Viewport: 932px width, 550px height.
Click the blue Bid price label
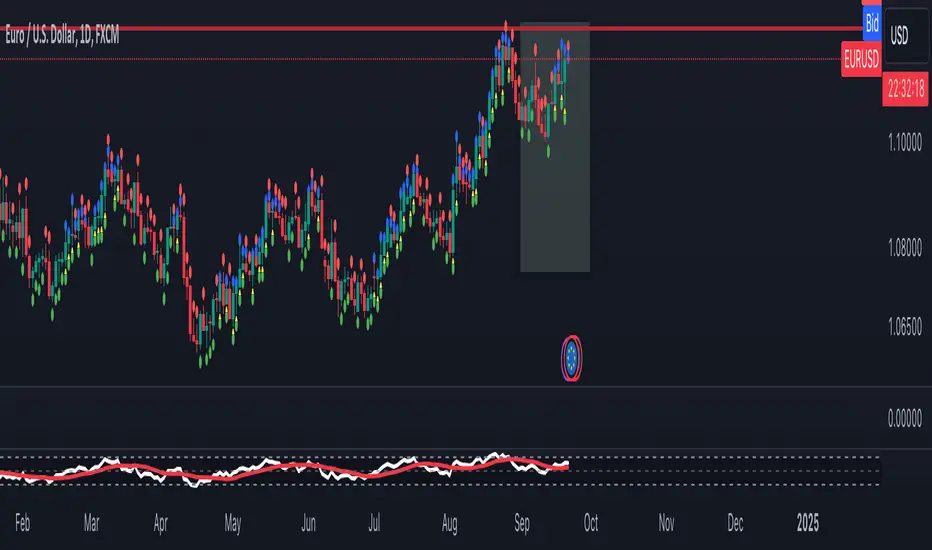(872, 23)
